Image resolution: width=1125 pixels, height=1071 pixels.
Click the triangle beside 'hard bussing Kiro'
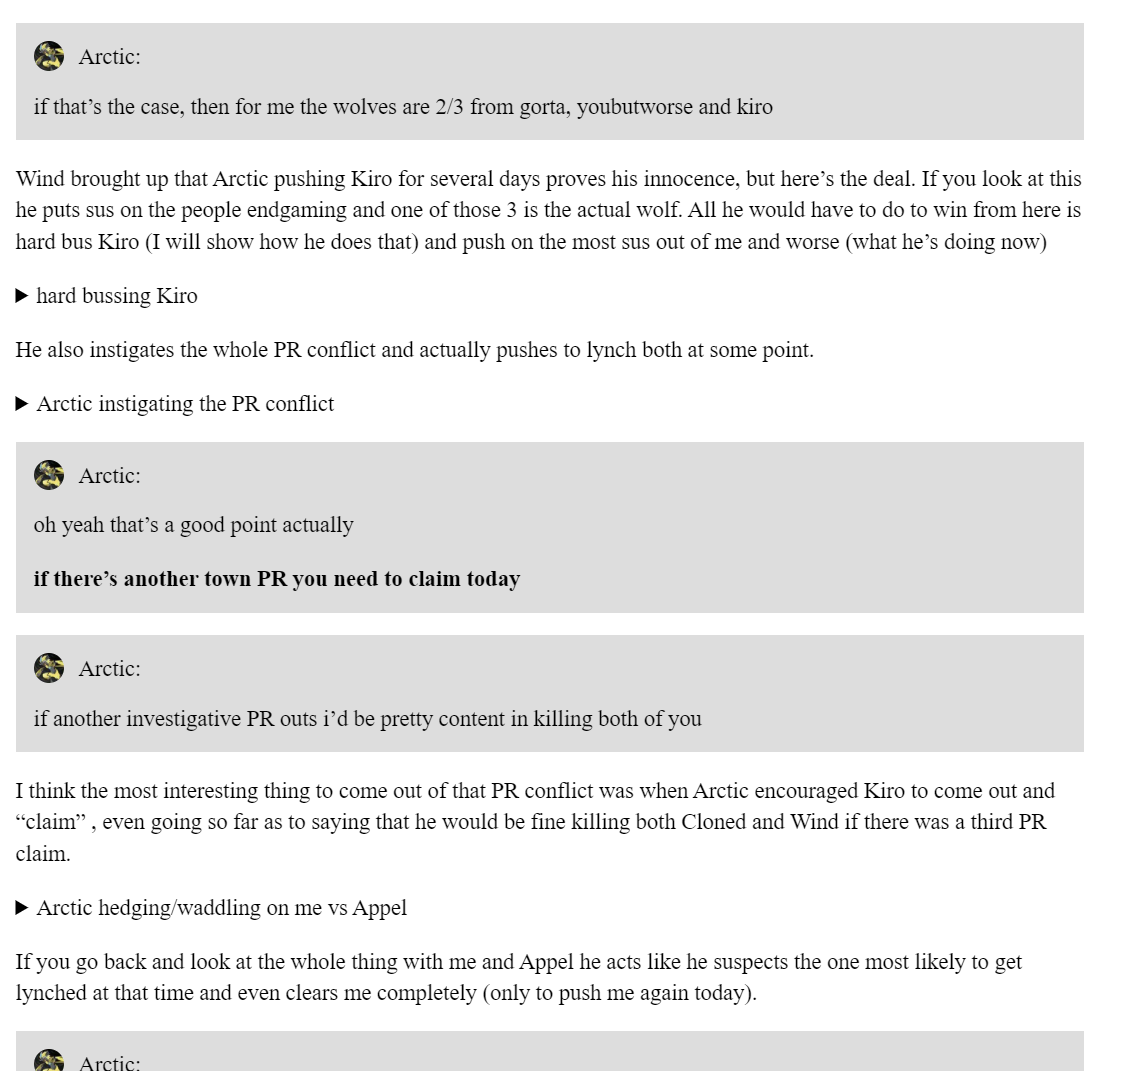pos(22,296)
